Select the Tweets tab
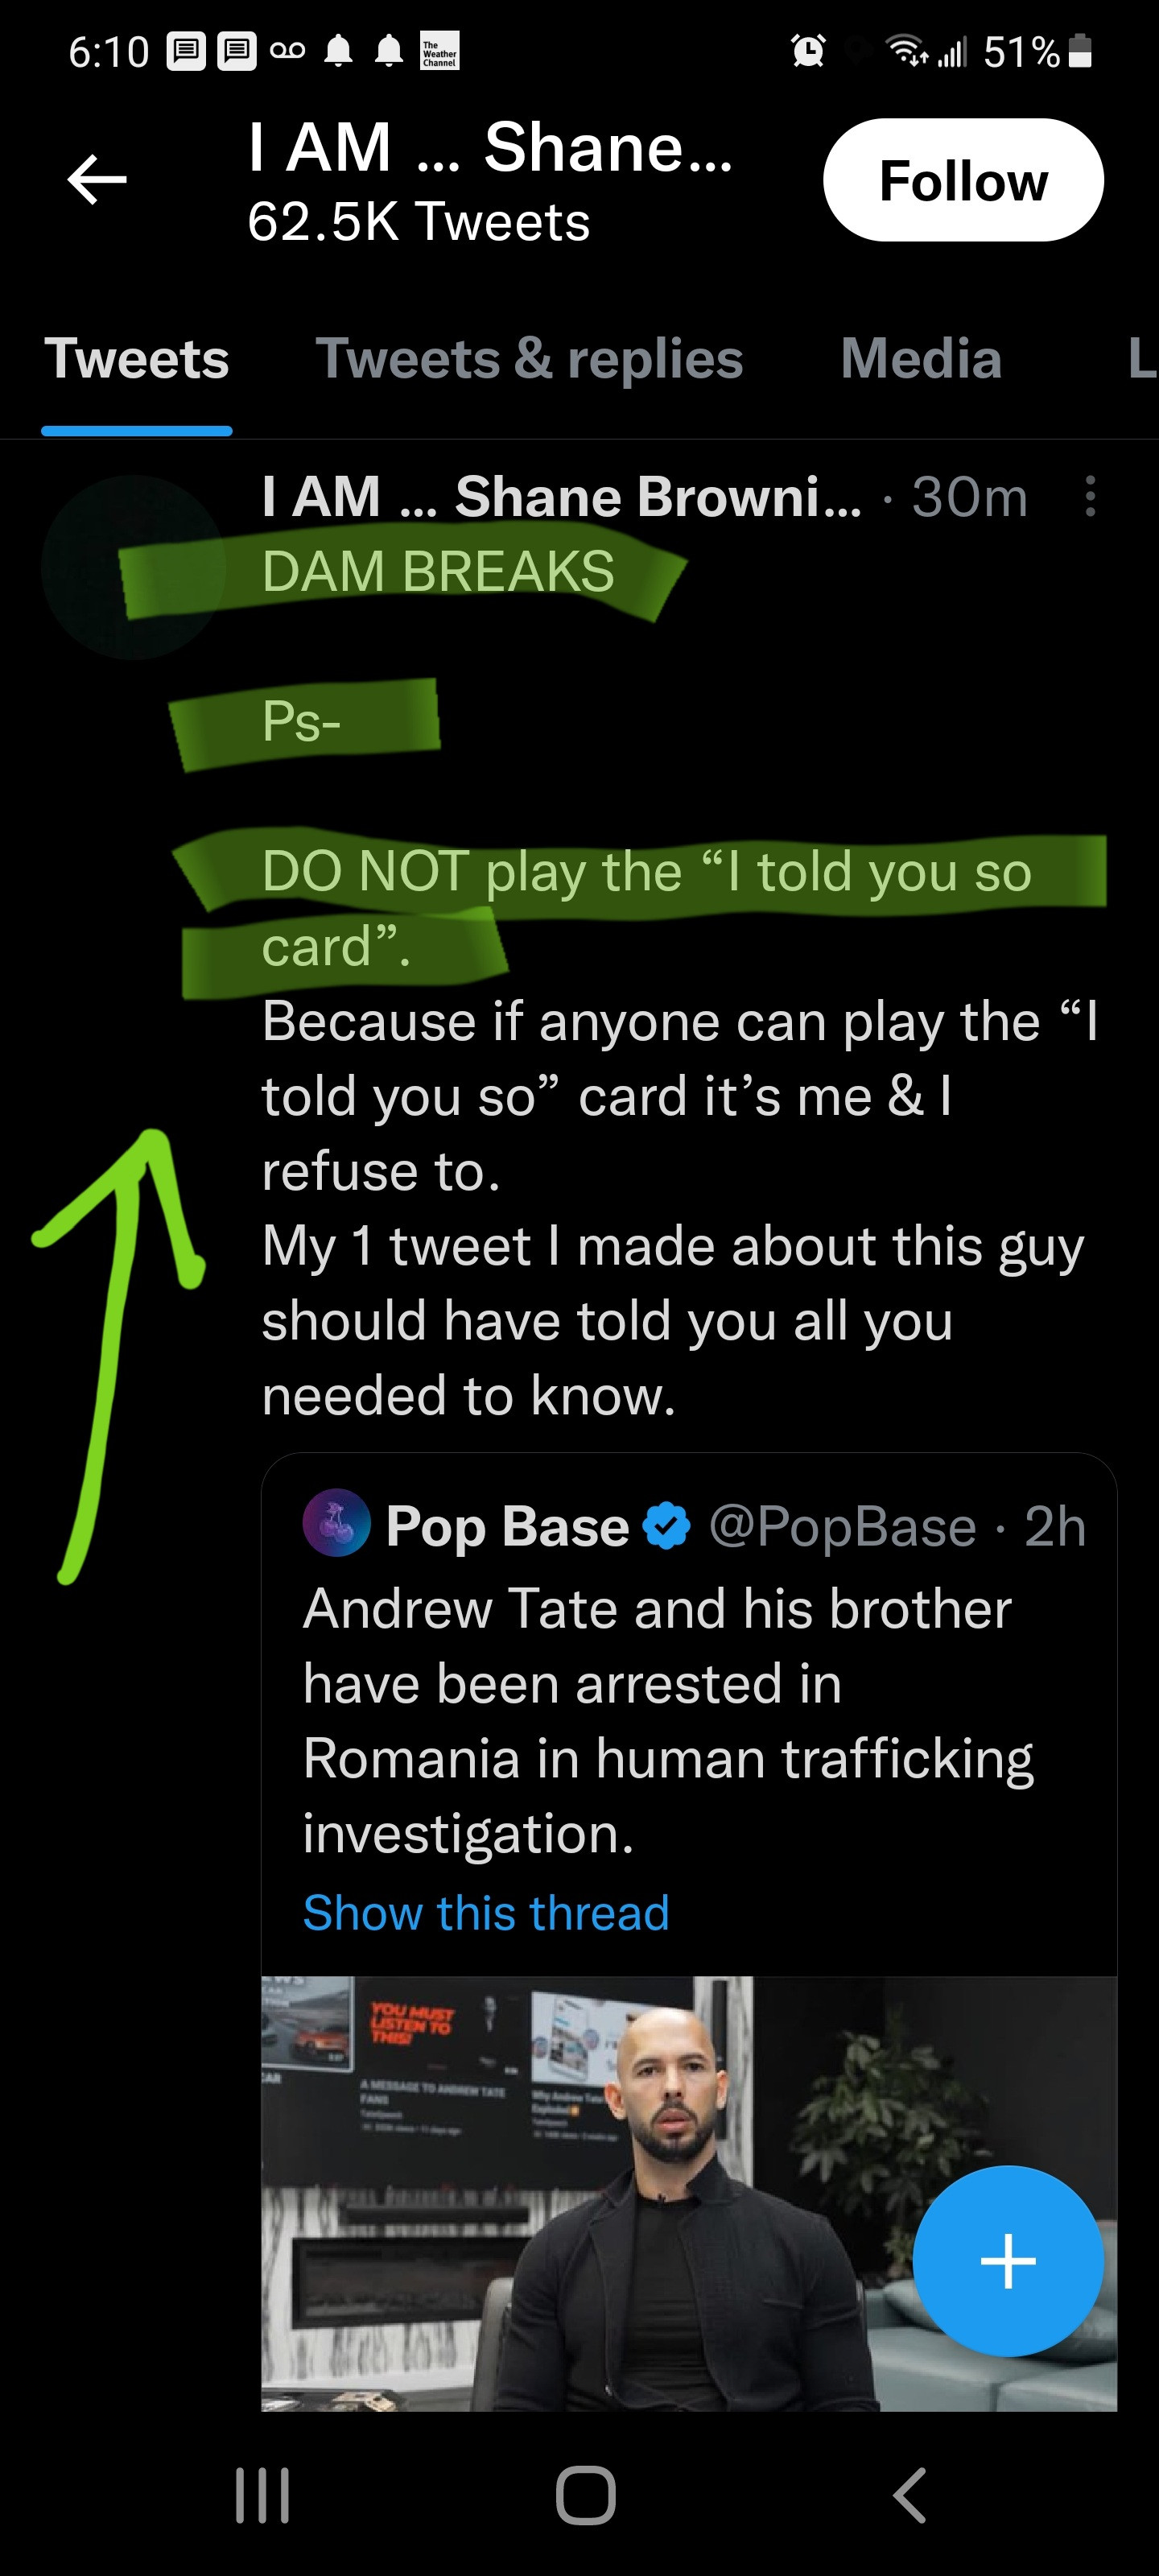The height and width of the screenshot is (2576, 1159). [137, 359]
